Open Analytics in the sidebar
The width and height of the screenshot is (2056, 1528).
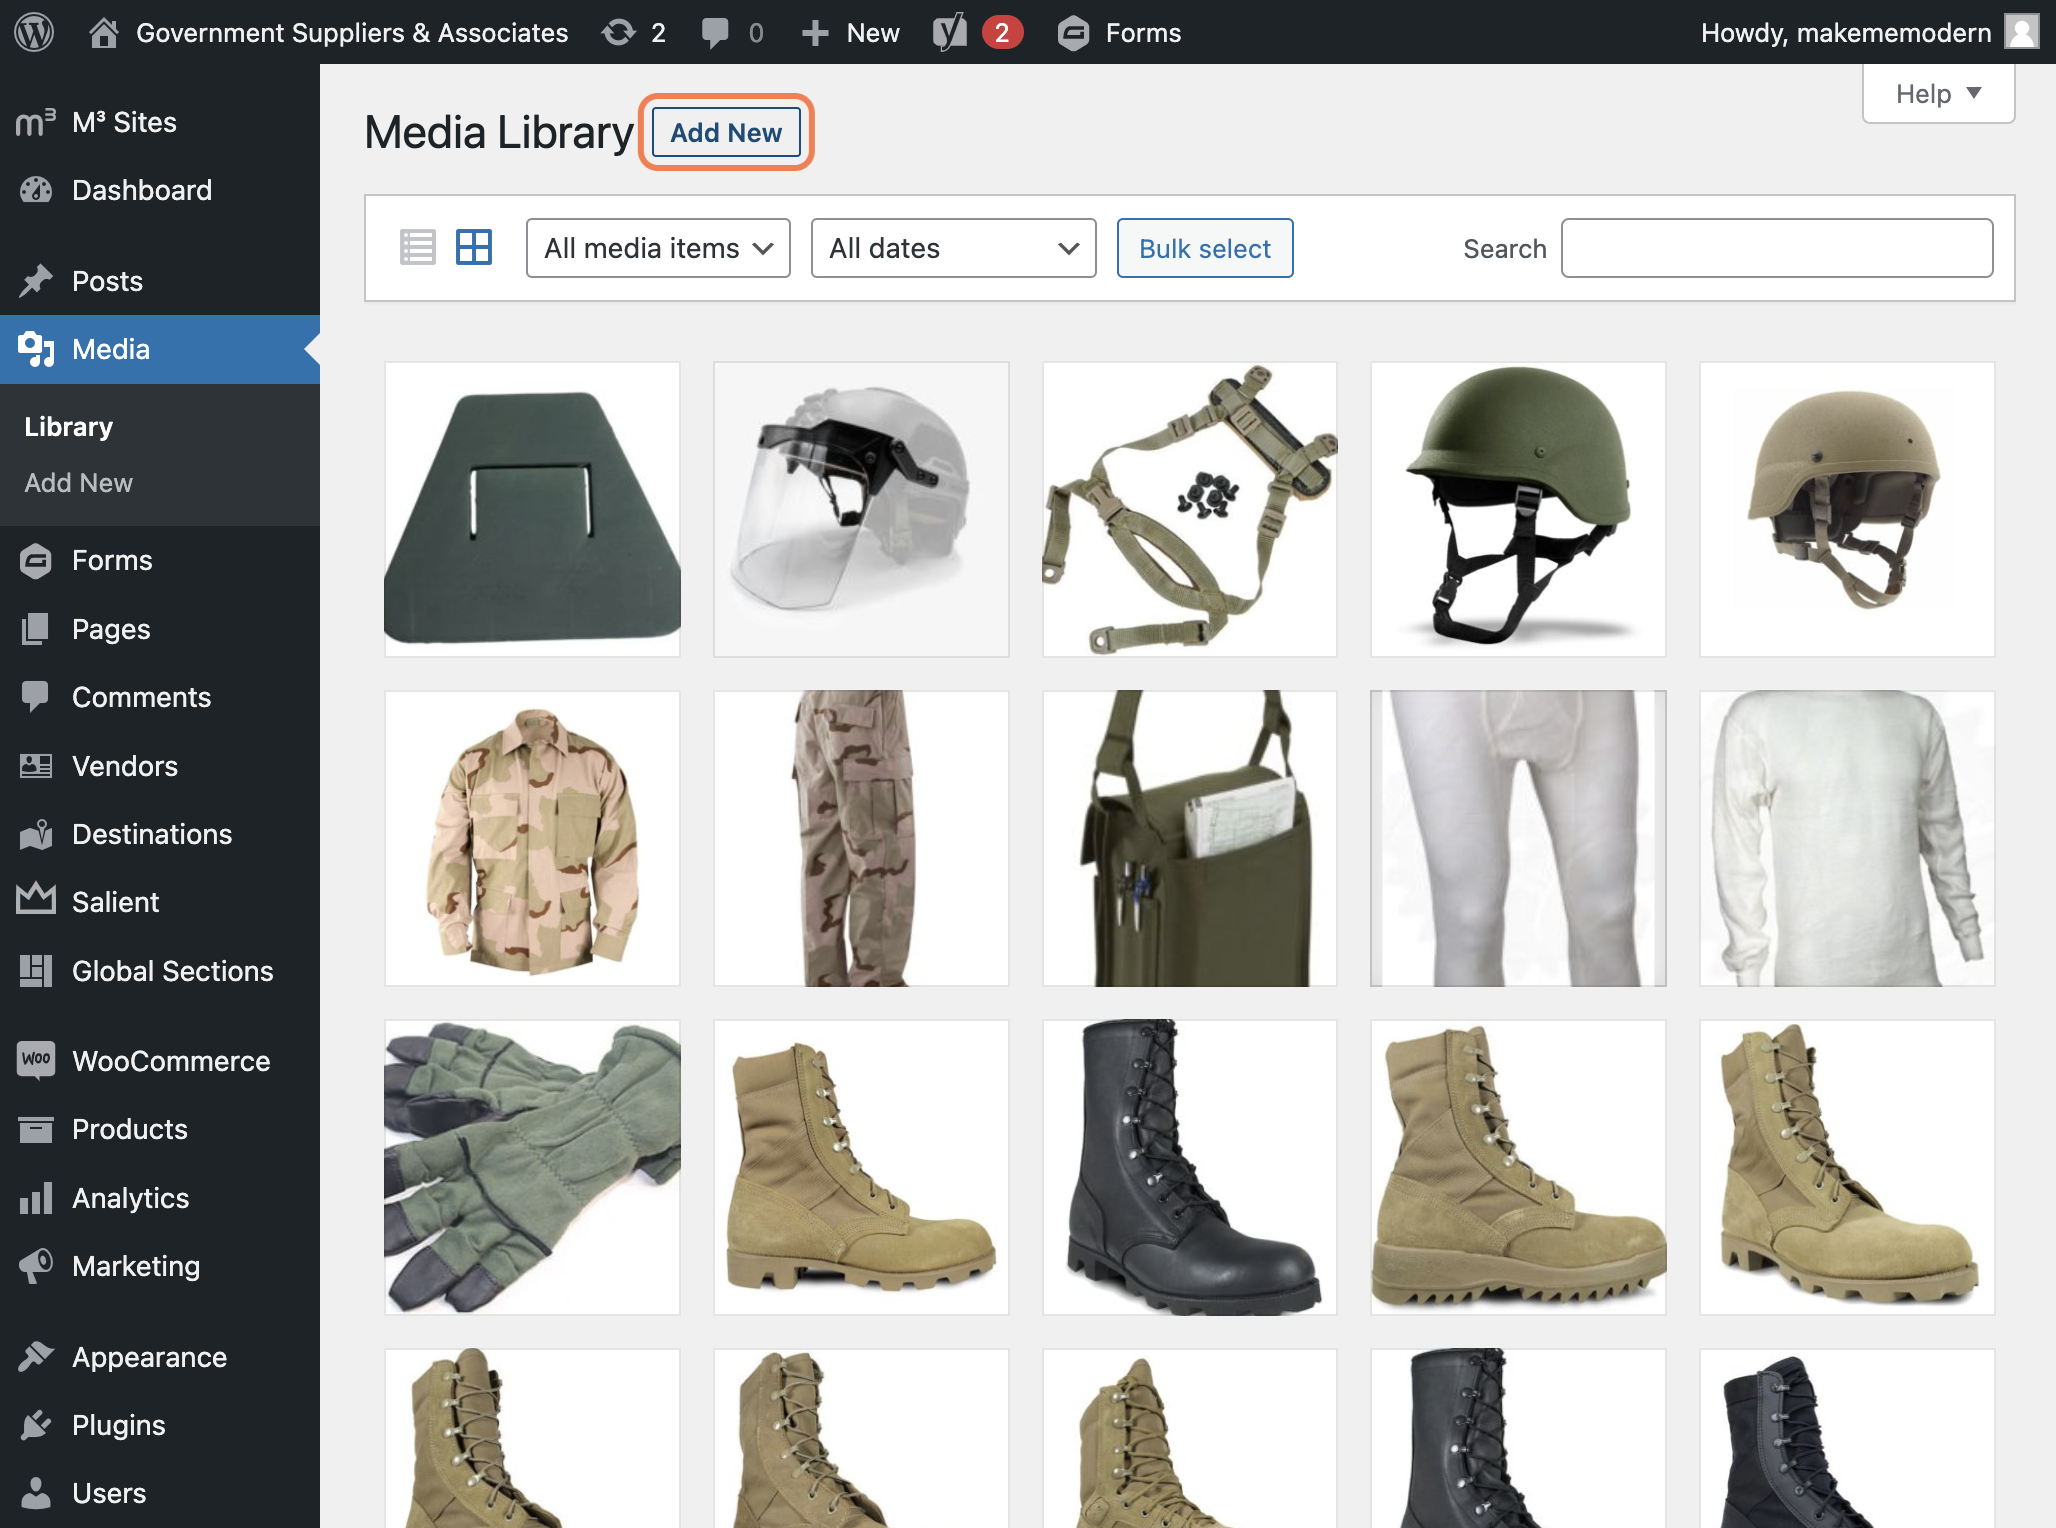tap(160, 1198)
